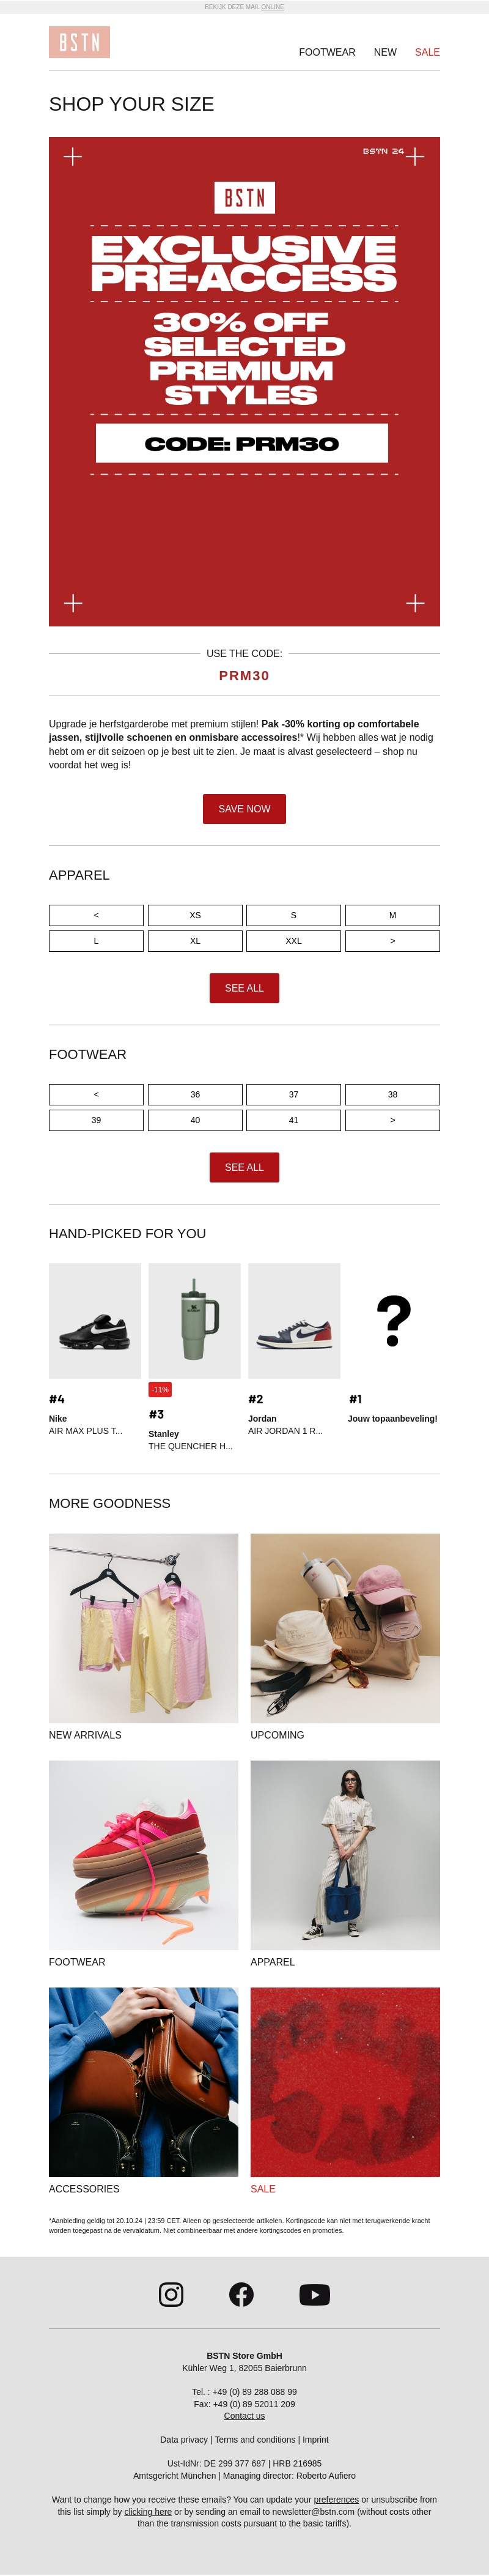Open the Nike Air Max Plus product image
Image resolution: width=489 pixels, height=2576 pixels.
pos(95,1320)
